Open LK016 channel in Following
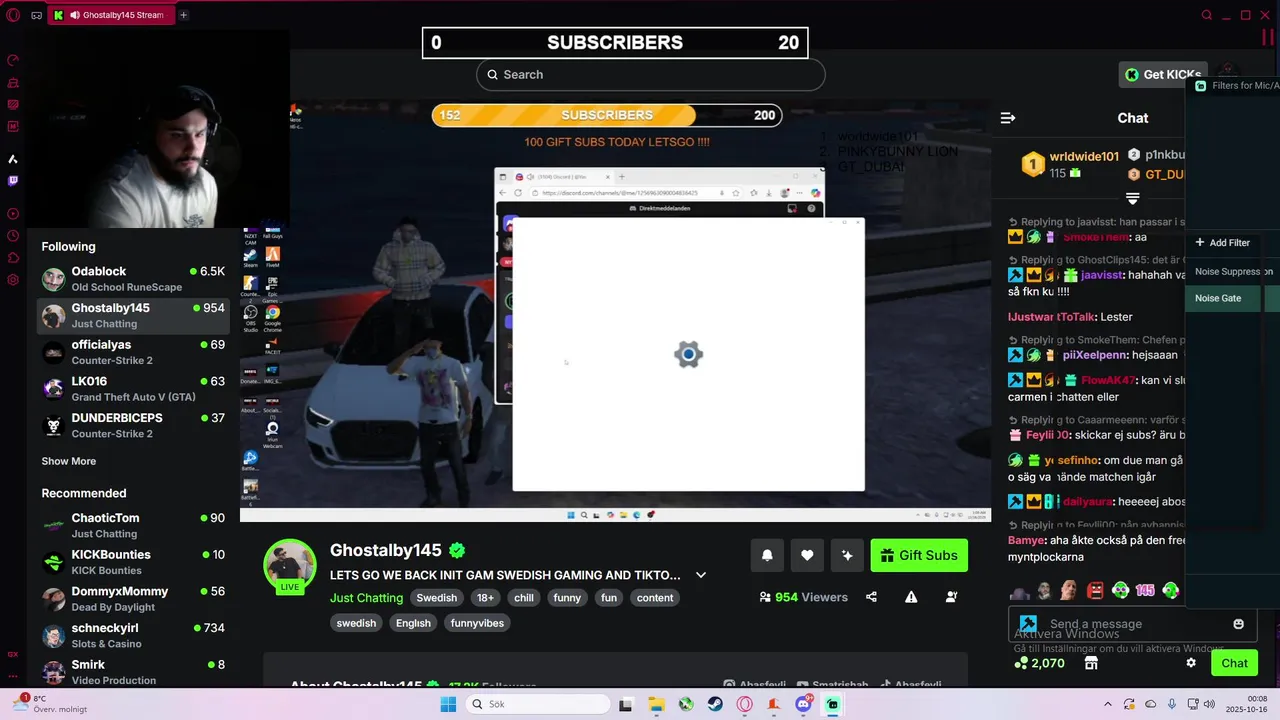Viewport: 1280px width, 720px height. tap(134, 389)
